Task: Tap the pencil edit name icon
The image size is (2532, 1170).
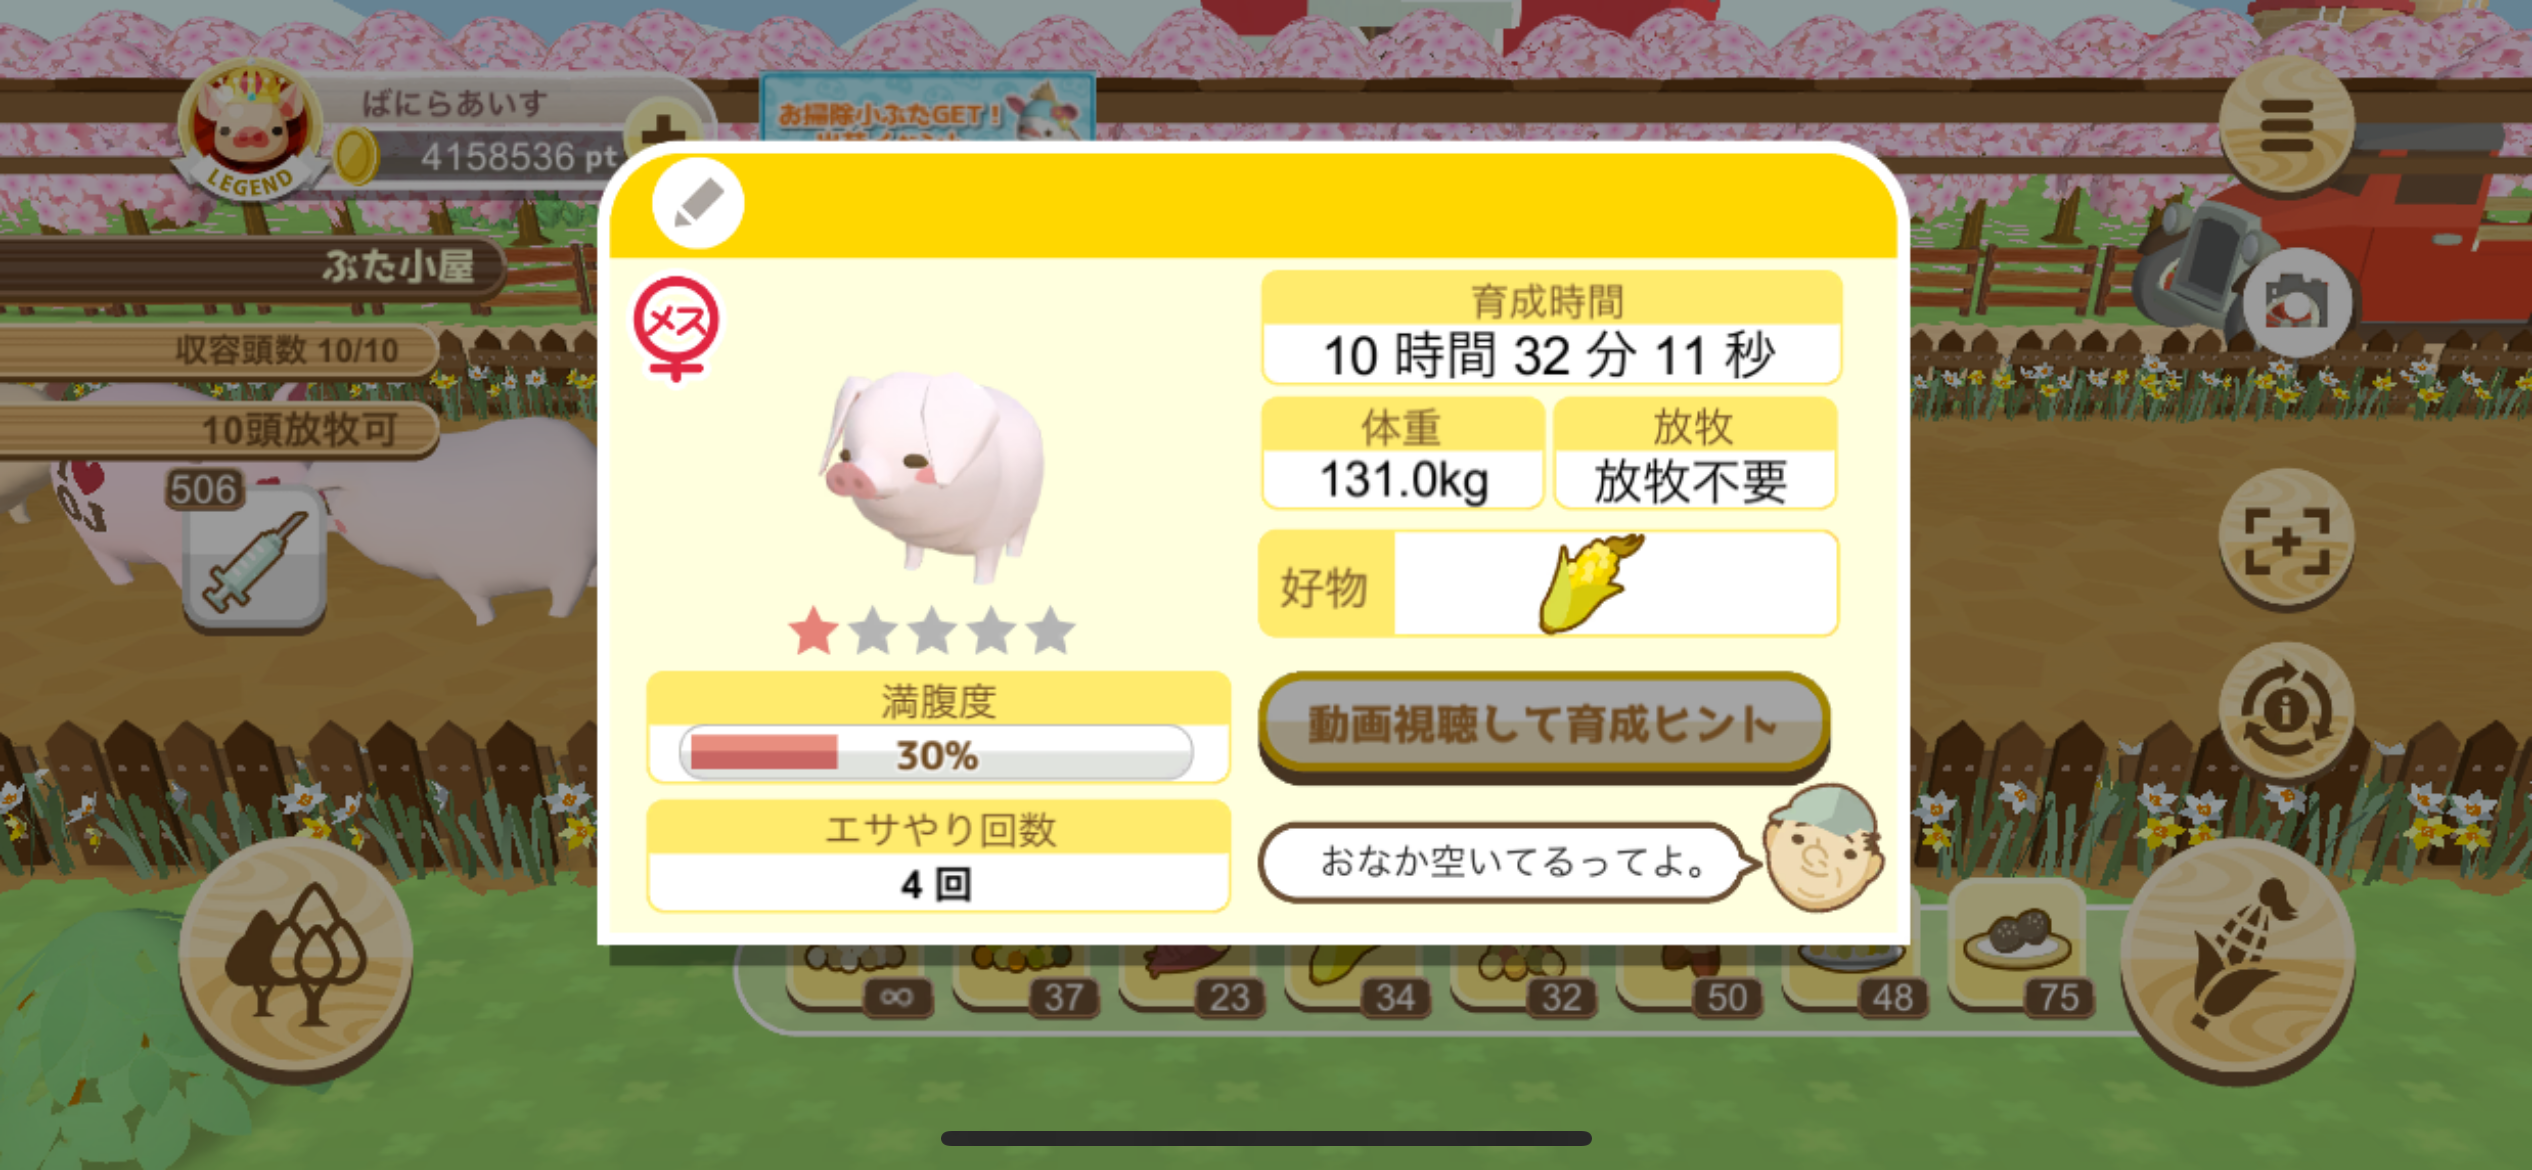Action: 698,204
